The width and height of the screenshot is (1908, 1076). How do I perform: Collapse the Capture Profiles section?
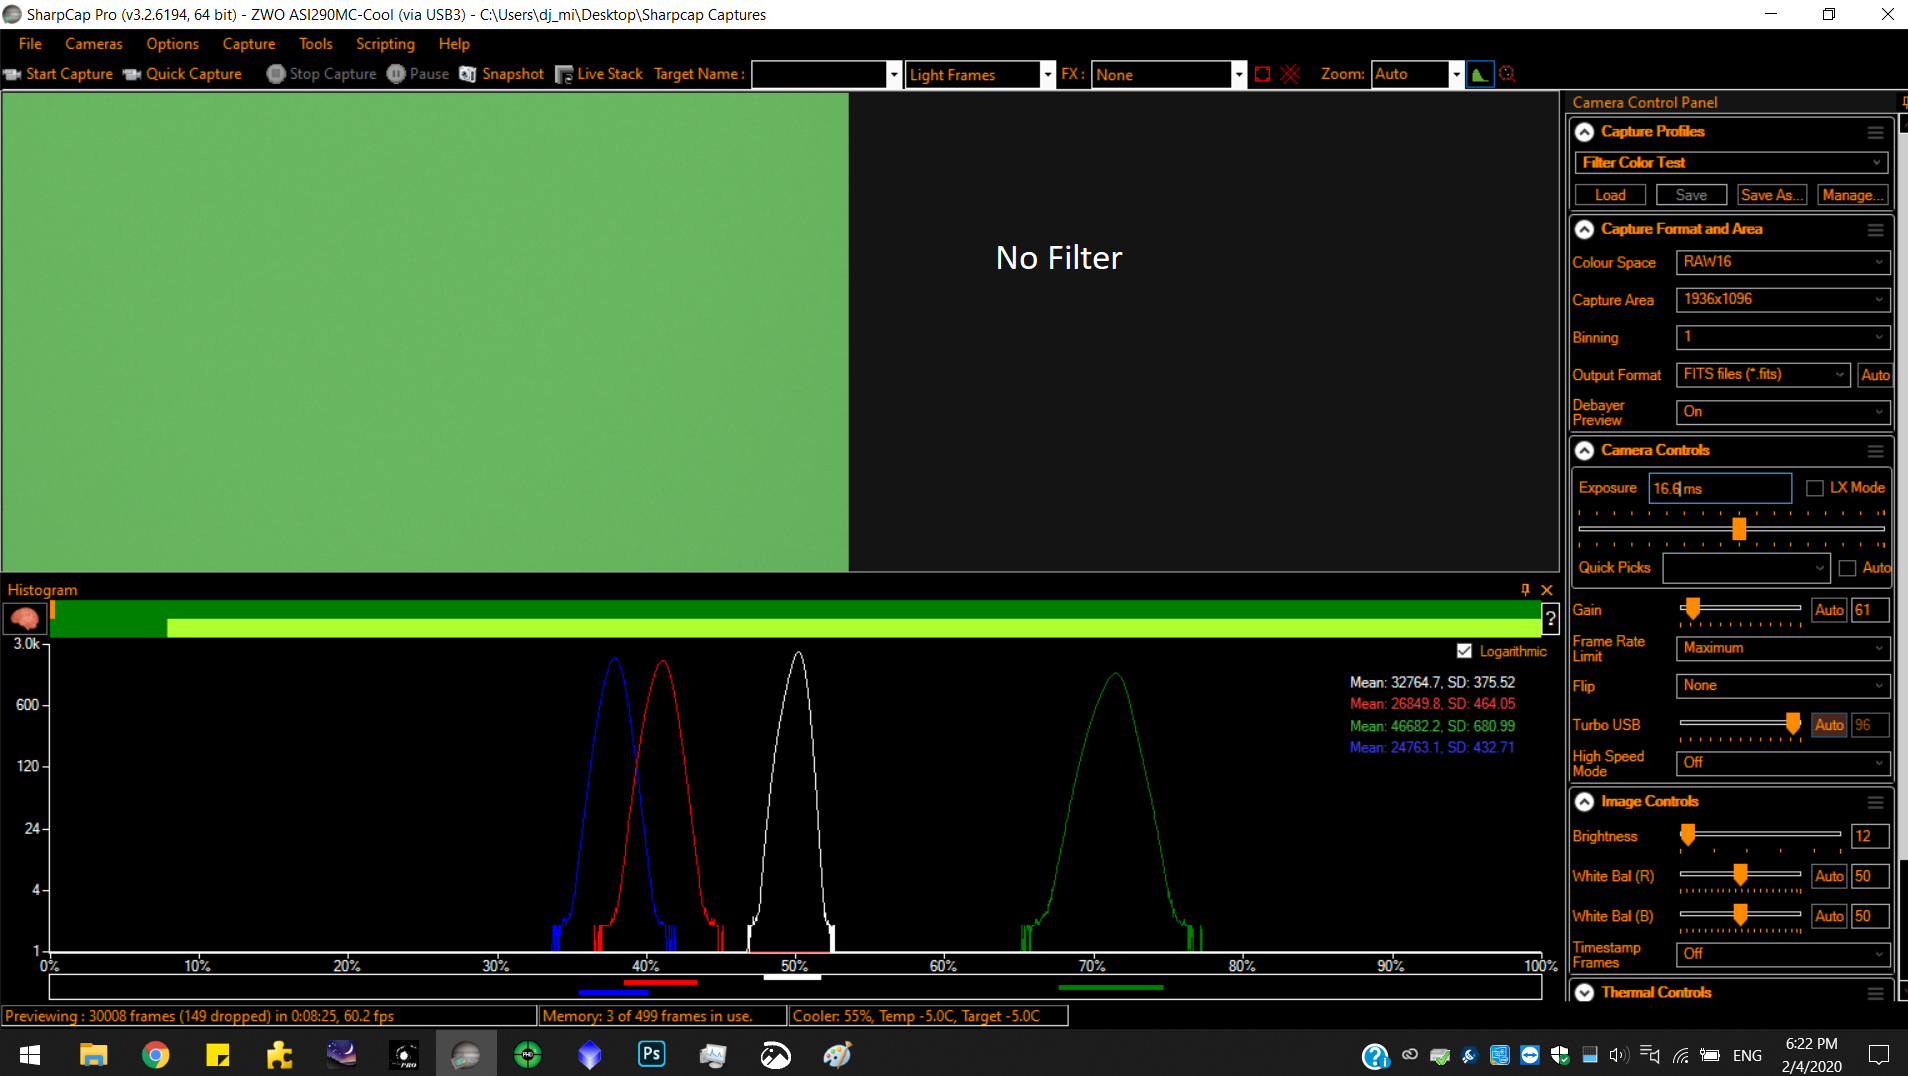coord(1584,132)
